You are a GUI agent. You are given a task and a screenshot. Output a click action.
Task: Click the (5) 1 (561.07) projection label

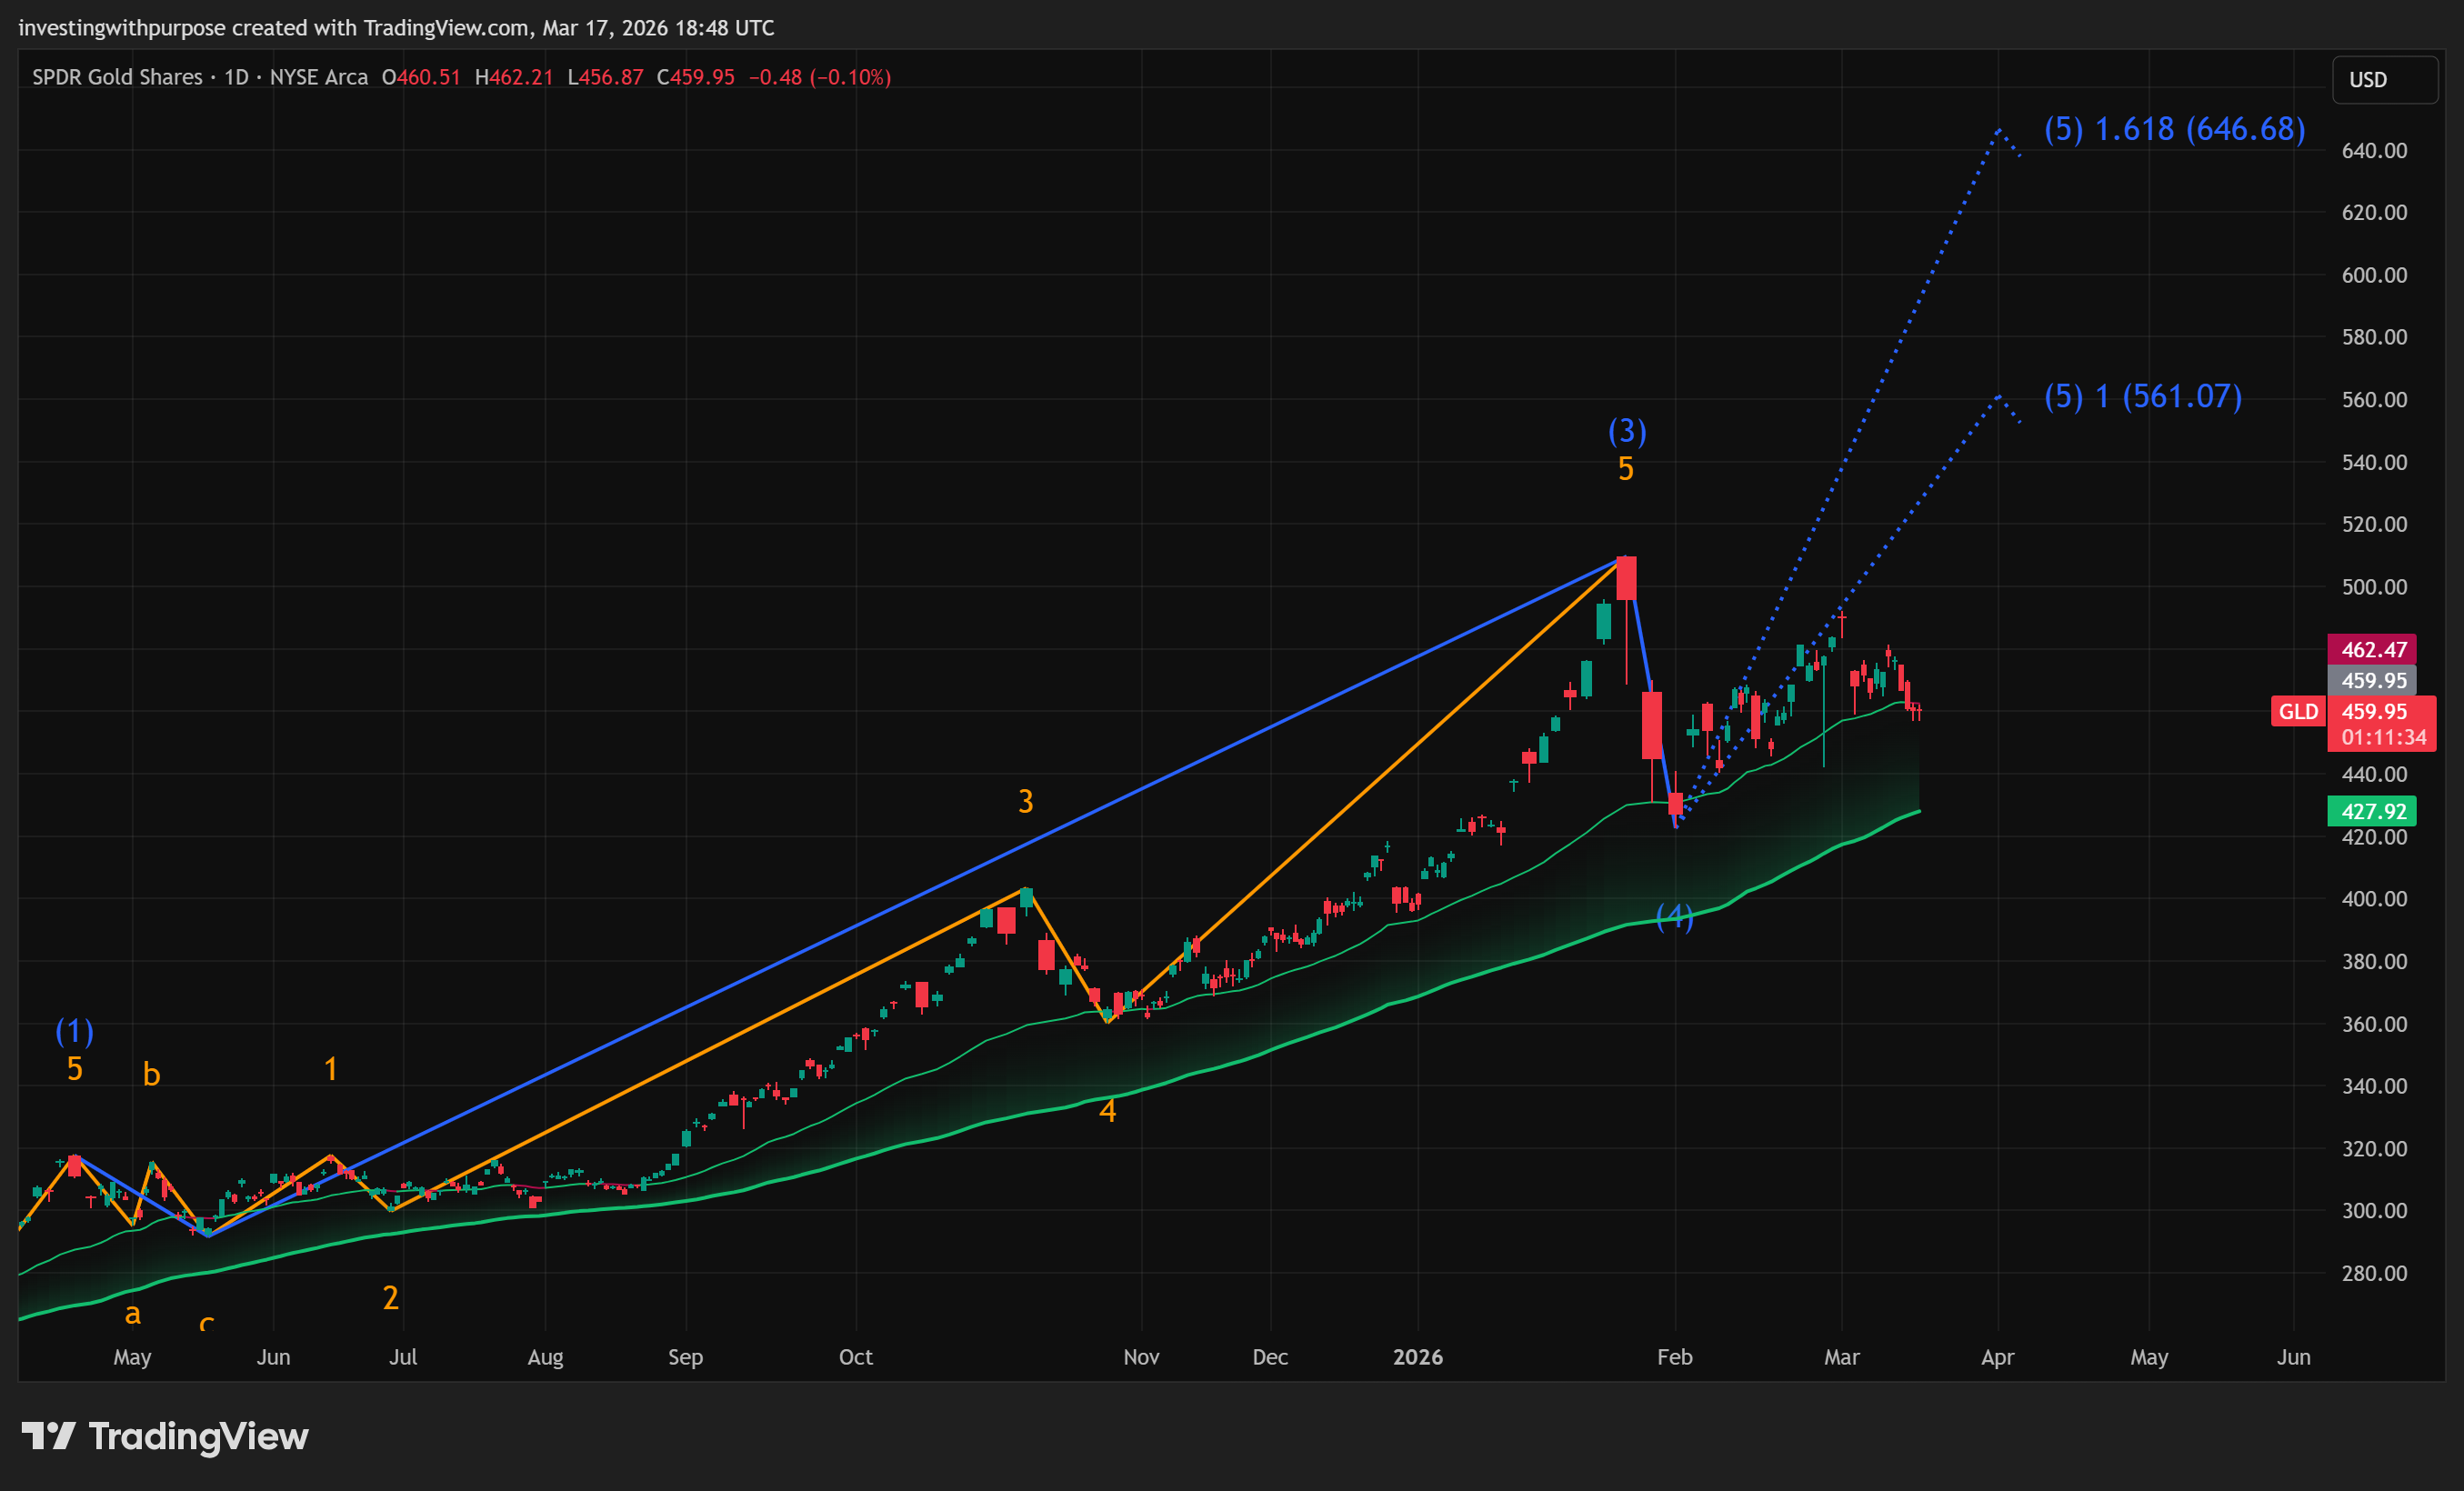2142,397
